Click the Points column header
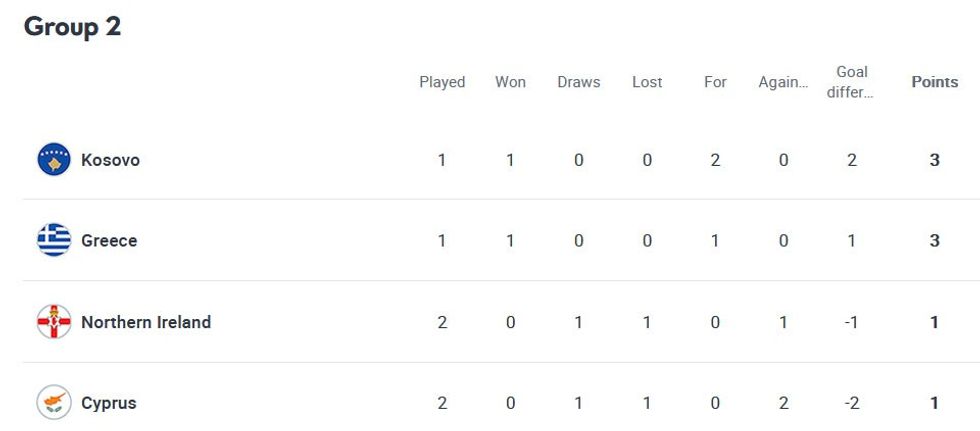Screen dimensions: 980x431 pyautogui.click(x=934, y=82)
